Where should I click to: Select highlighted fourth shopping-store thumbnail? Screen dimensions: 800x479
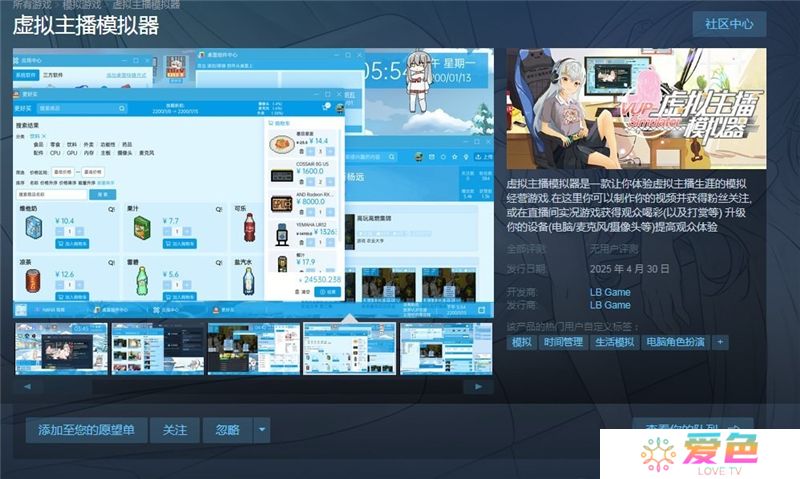tap(349, 348)
